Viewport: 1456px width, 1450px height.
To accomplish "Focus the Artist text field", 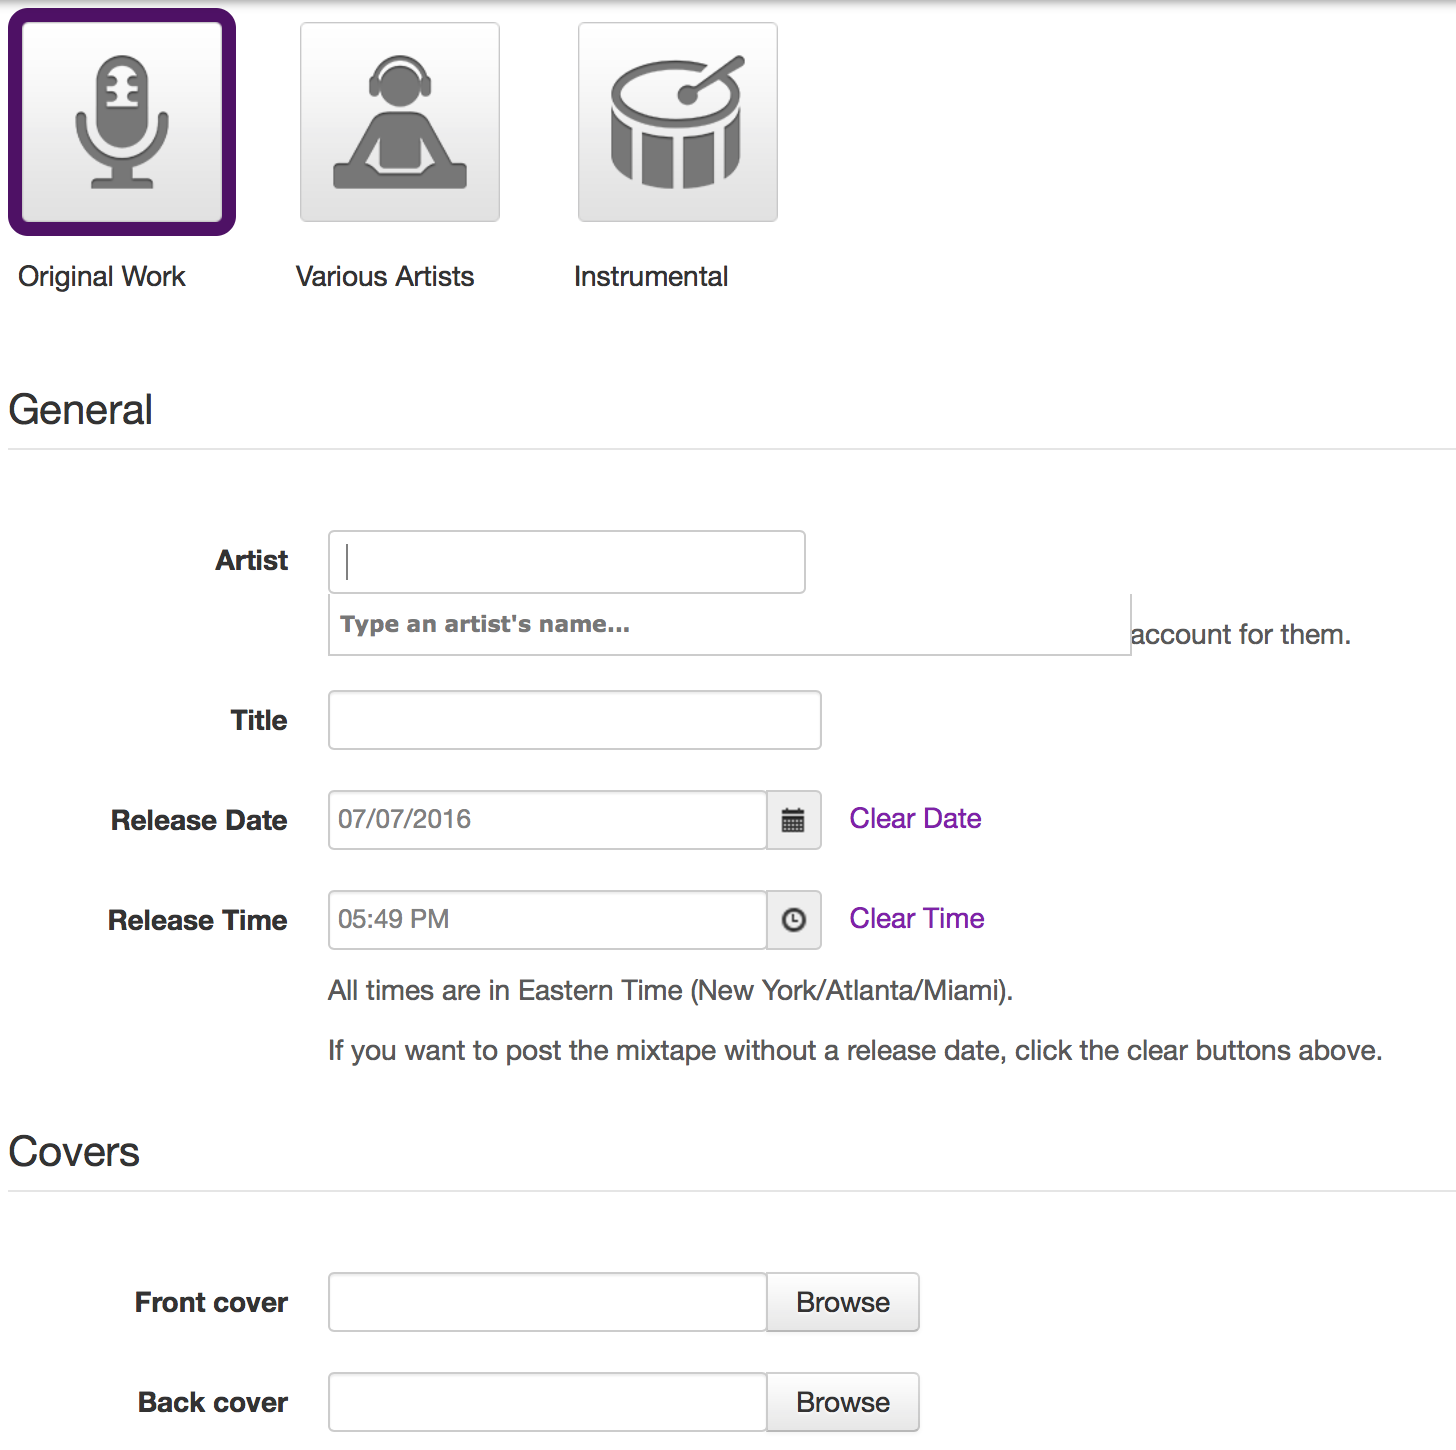I will point(566,562).
